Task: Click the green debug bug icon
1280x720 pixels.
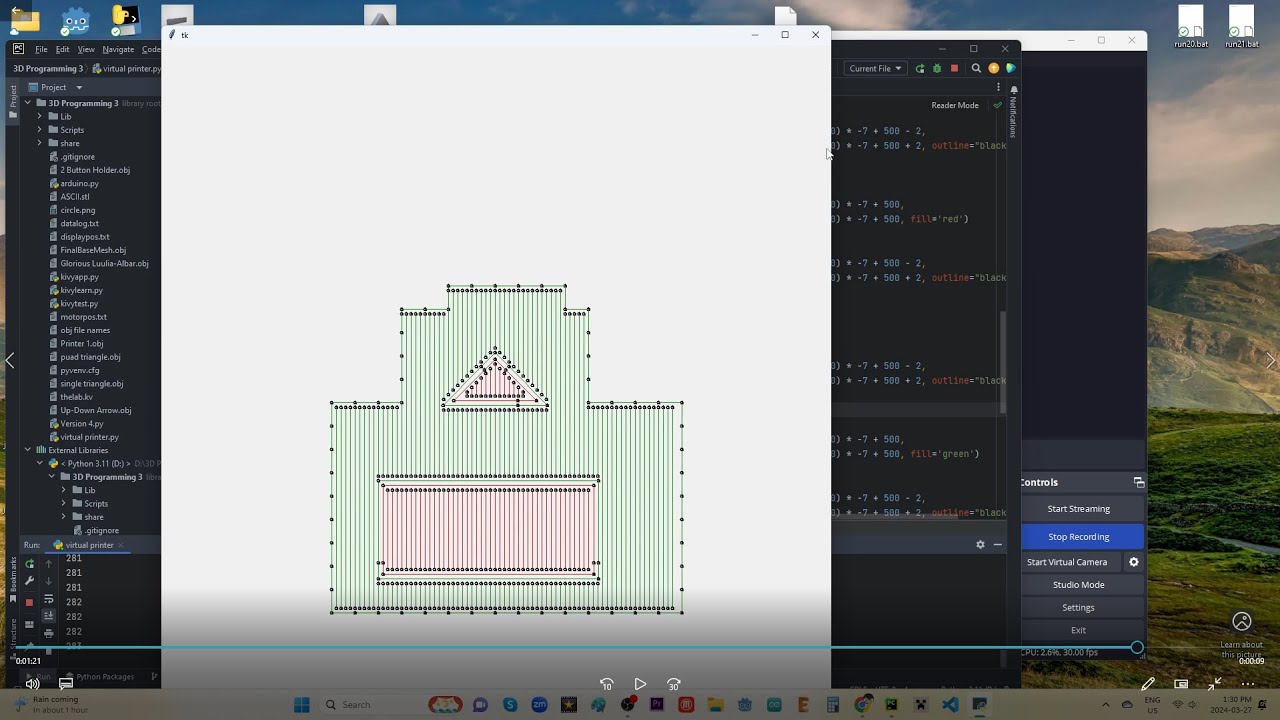Action: pos(937,68)
